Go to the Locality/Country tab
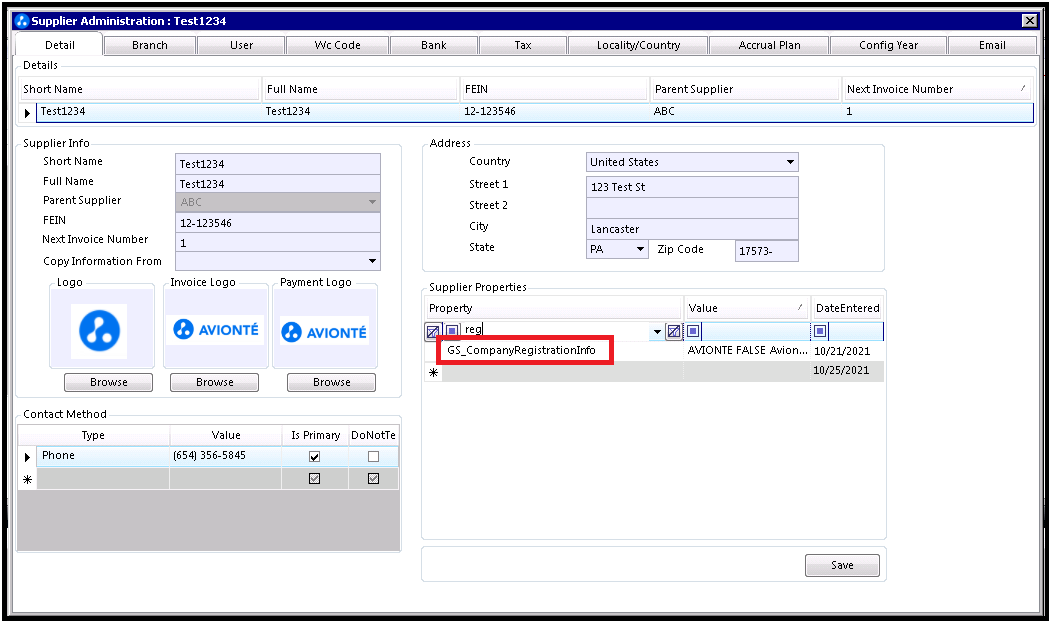The height and width of the screenshot is (621, 1049). coord(638,45)
